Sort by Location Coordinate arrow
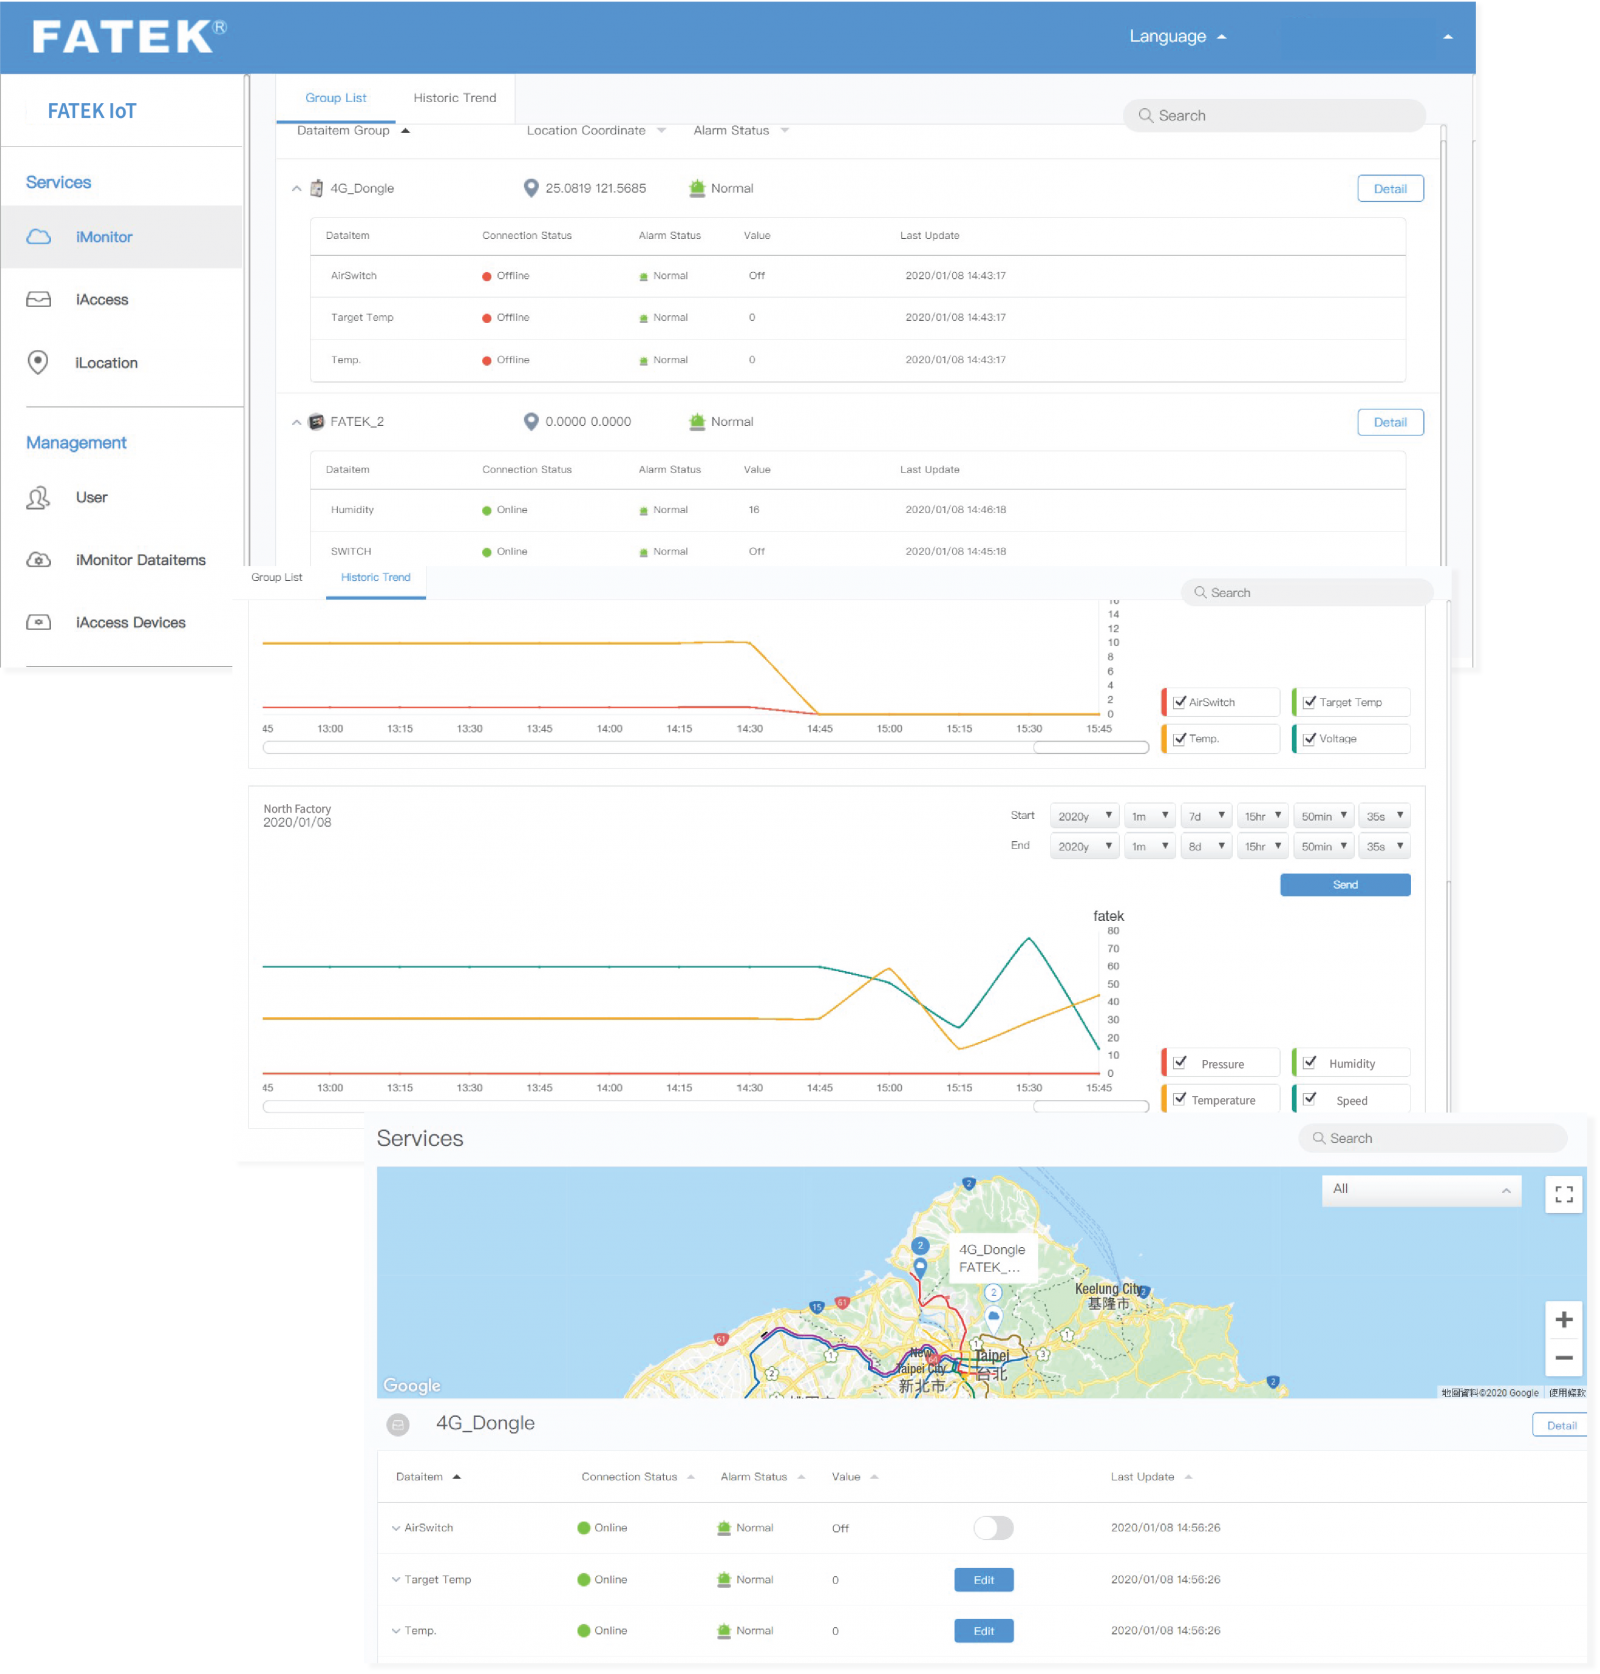1600x1674 pixels. [x=661, y=131]
